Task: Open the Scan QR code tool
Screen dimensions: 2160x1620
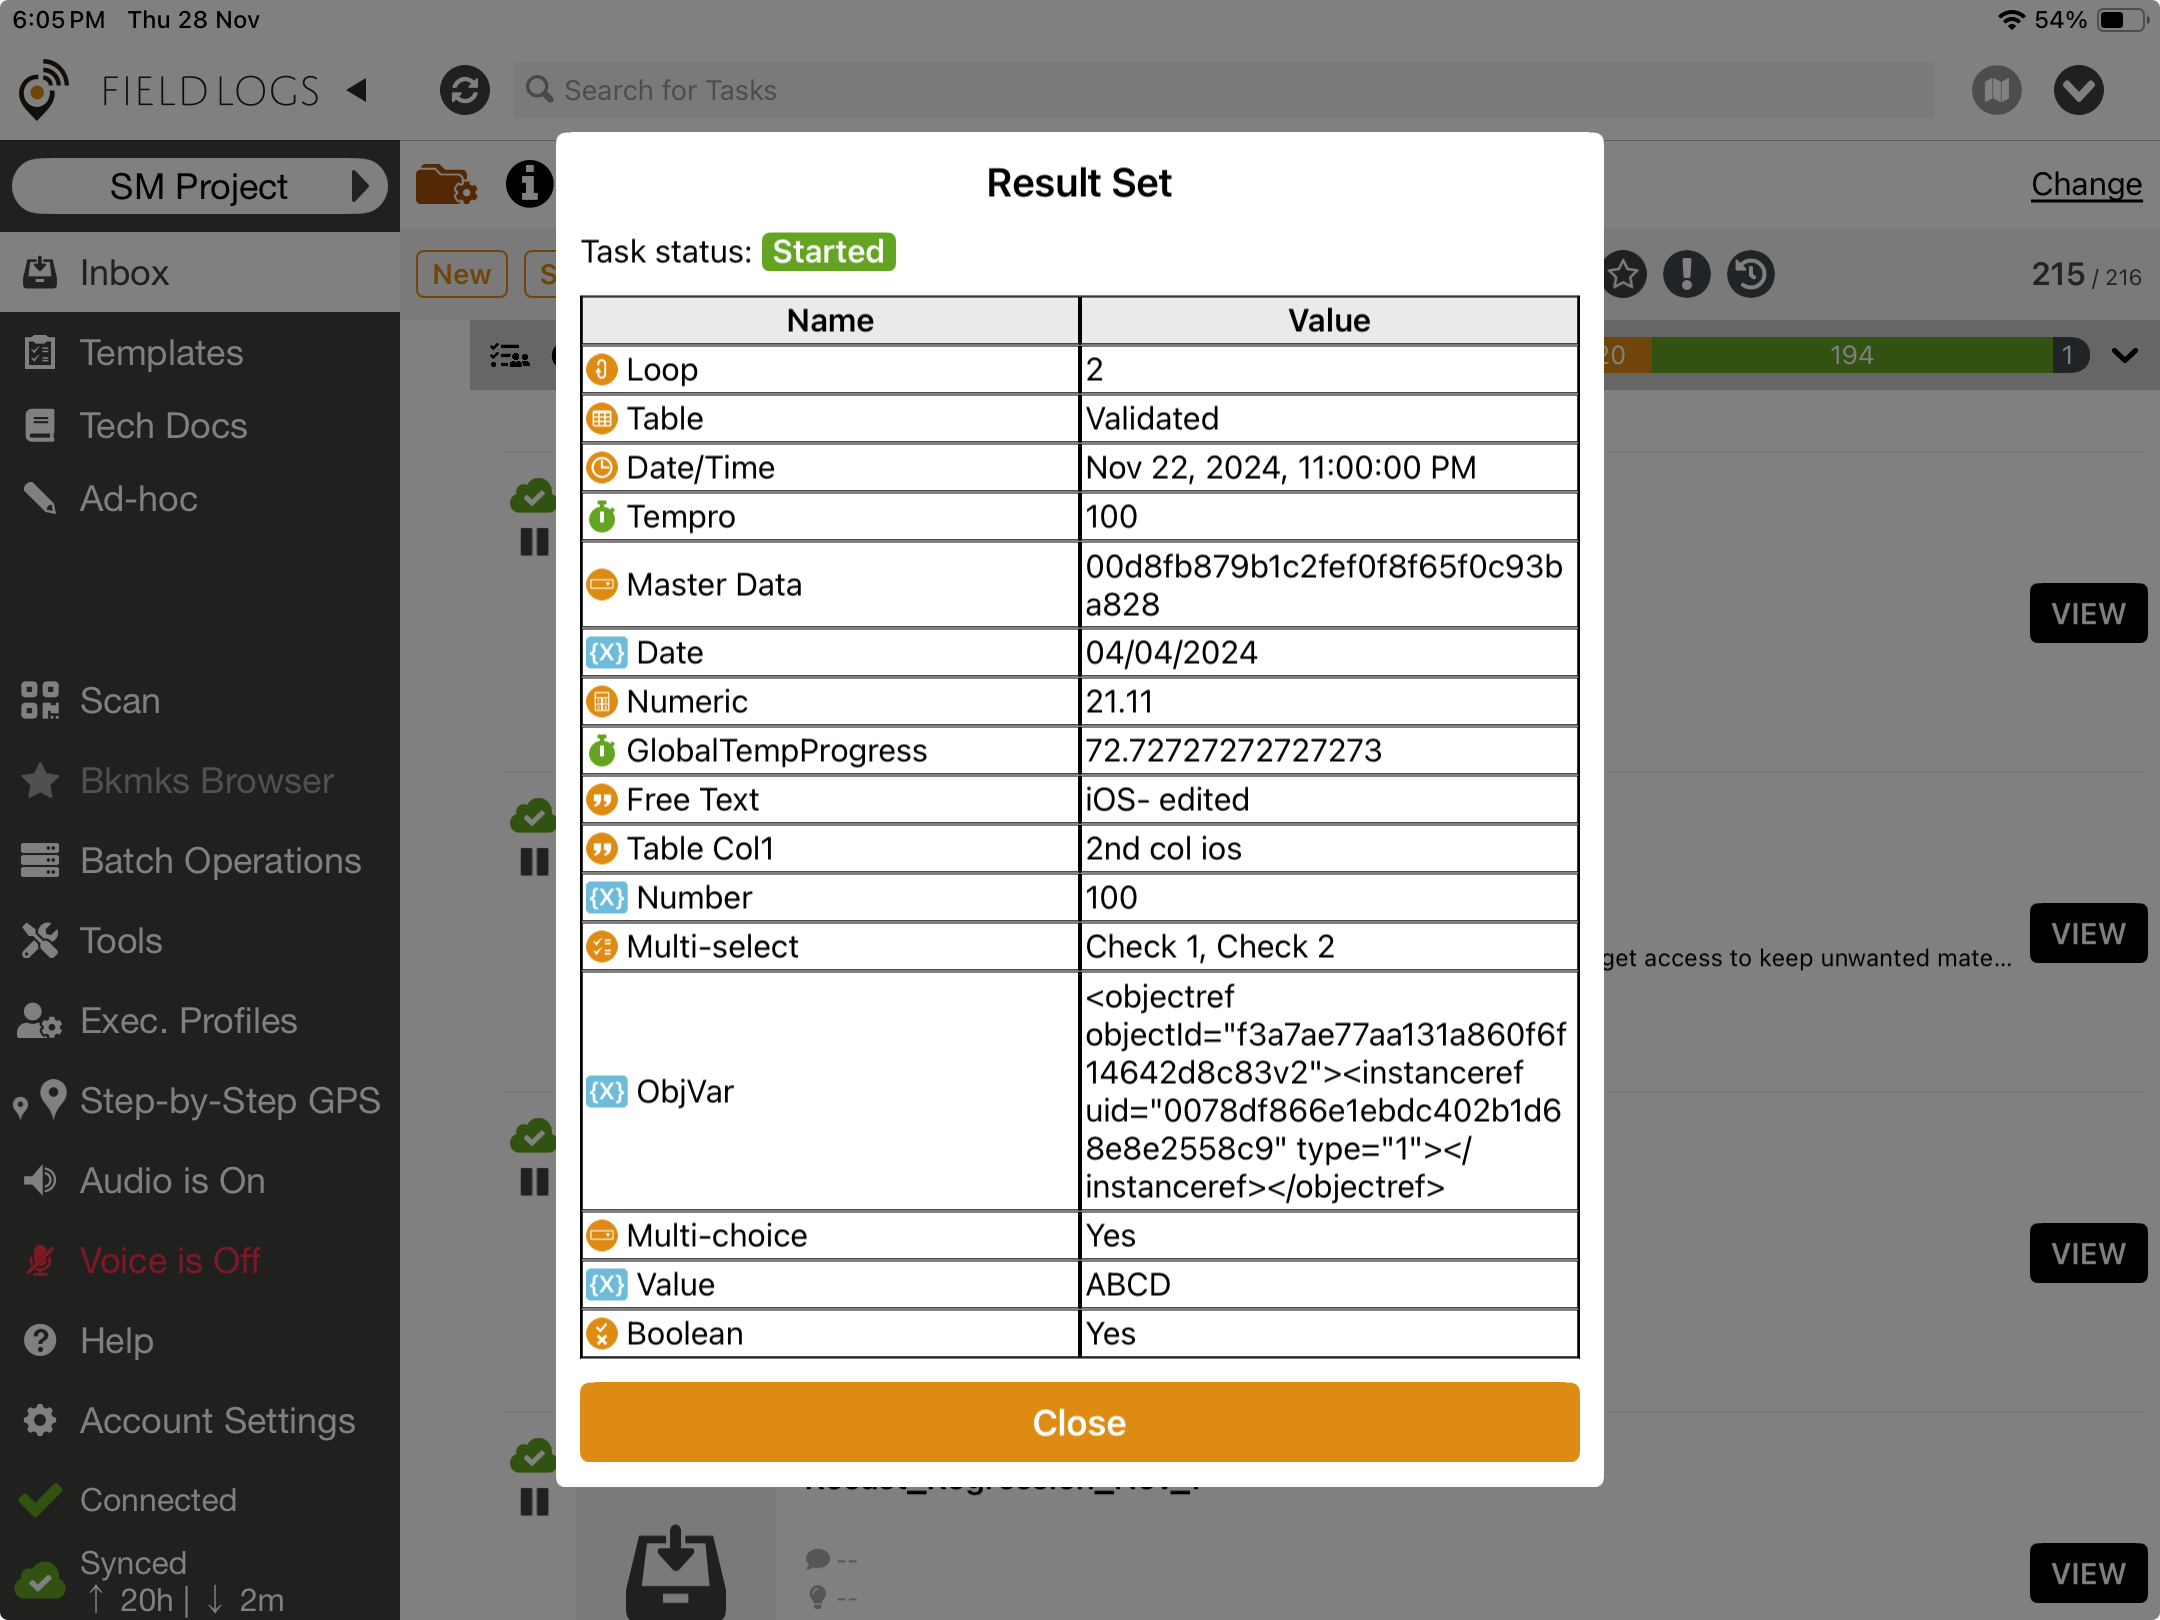Action: point(120,701)
